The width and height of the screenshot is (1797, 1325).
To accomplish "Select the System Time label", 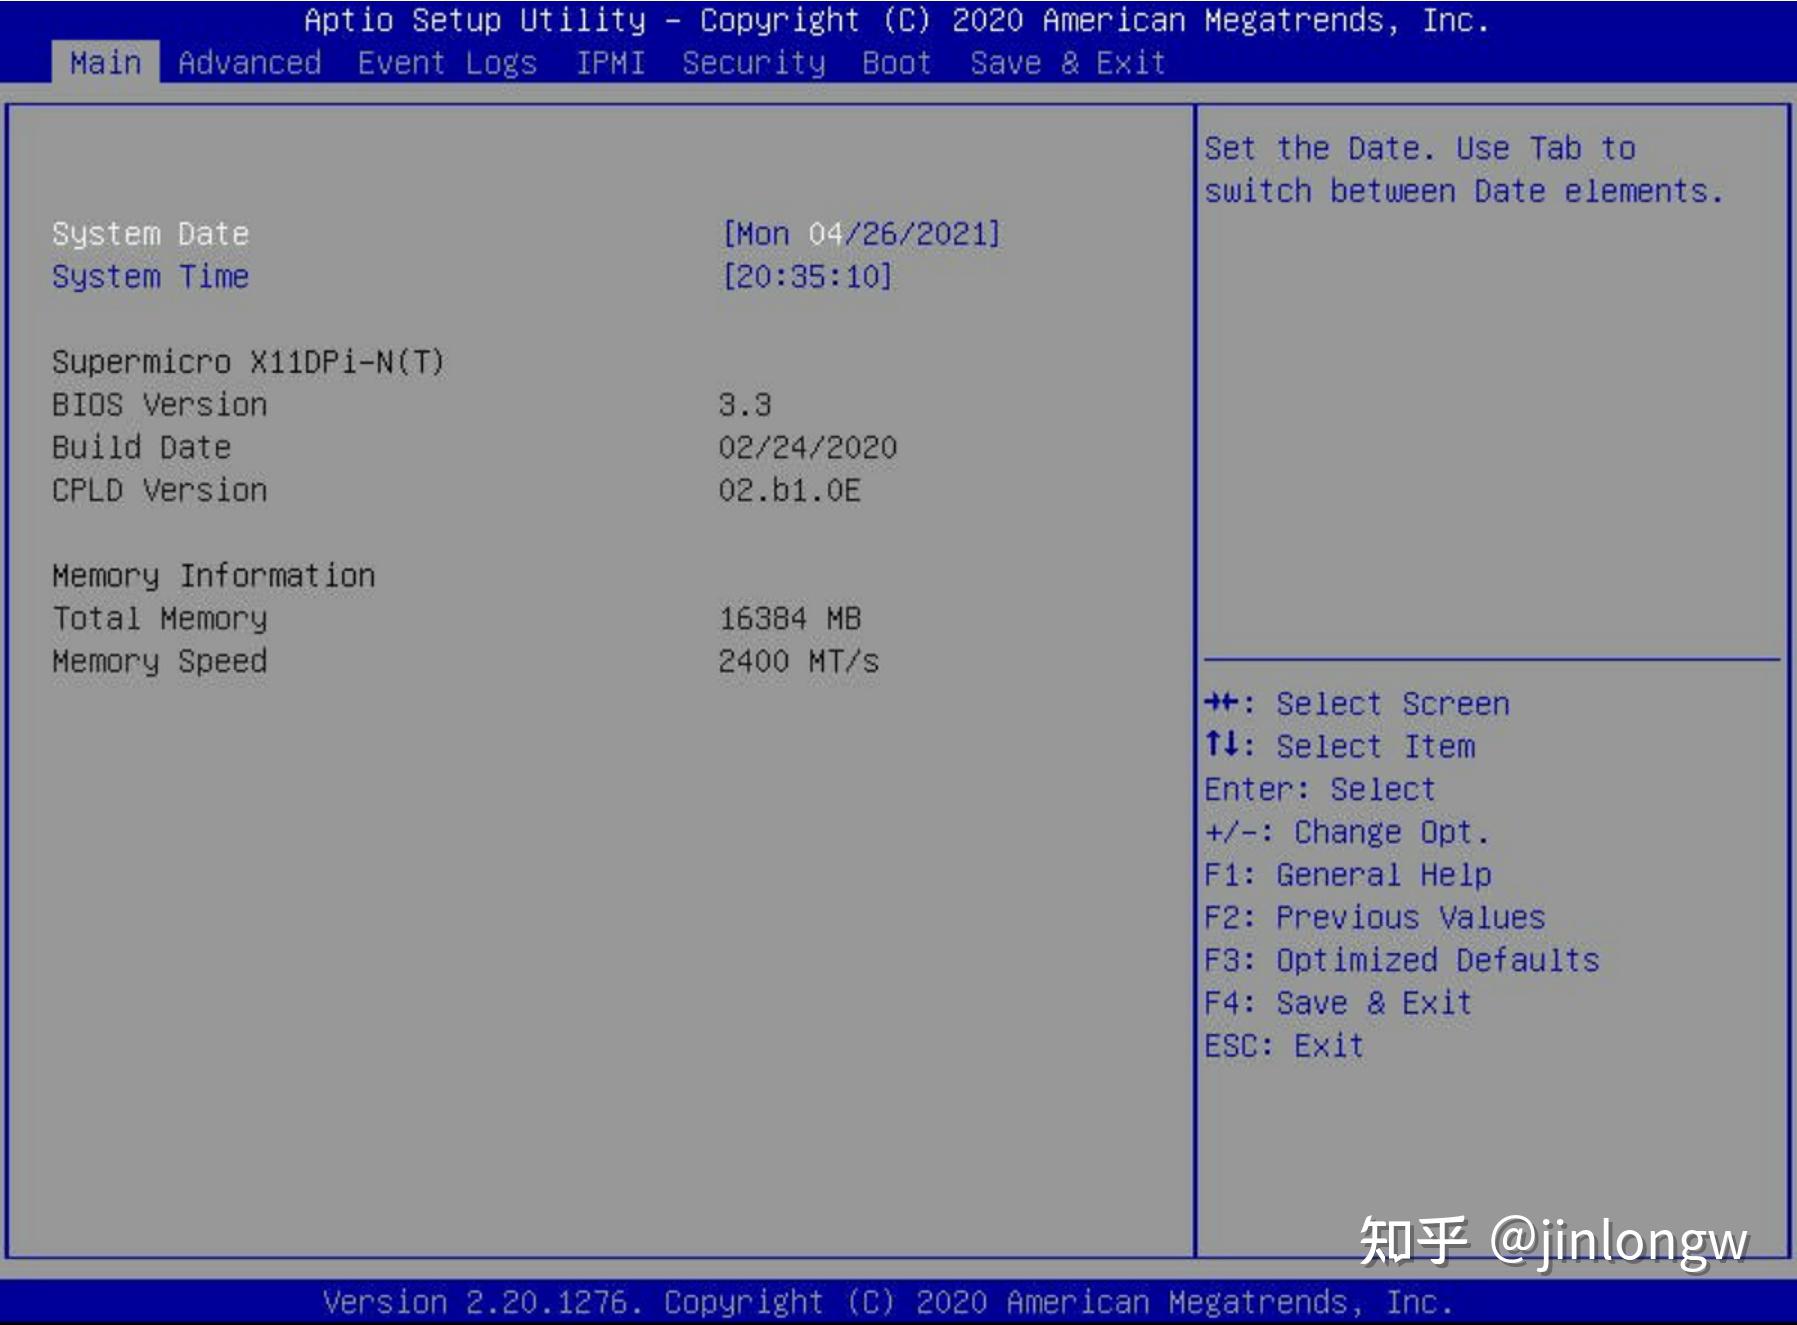I will 150,277.
